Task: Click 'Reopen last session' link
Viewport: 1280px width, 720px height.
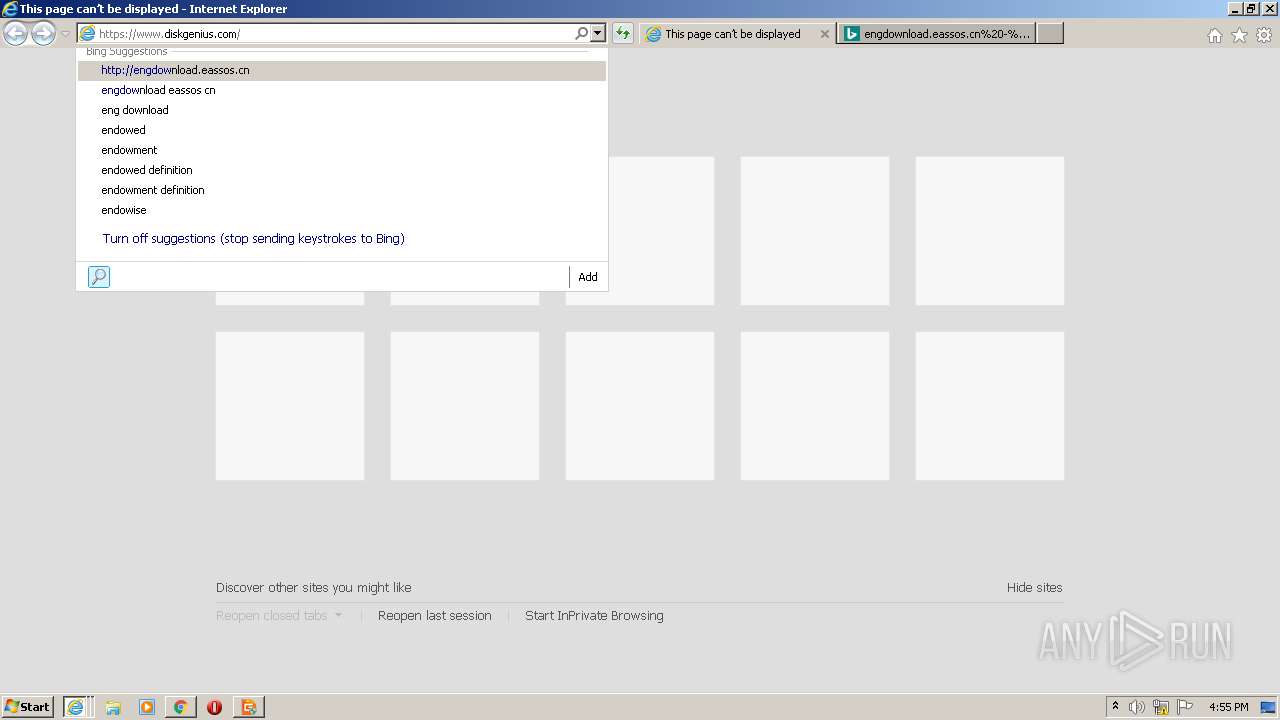Action: tap(435, 616)
